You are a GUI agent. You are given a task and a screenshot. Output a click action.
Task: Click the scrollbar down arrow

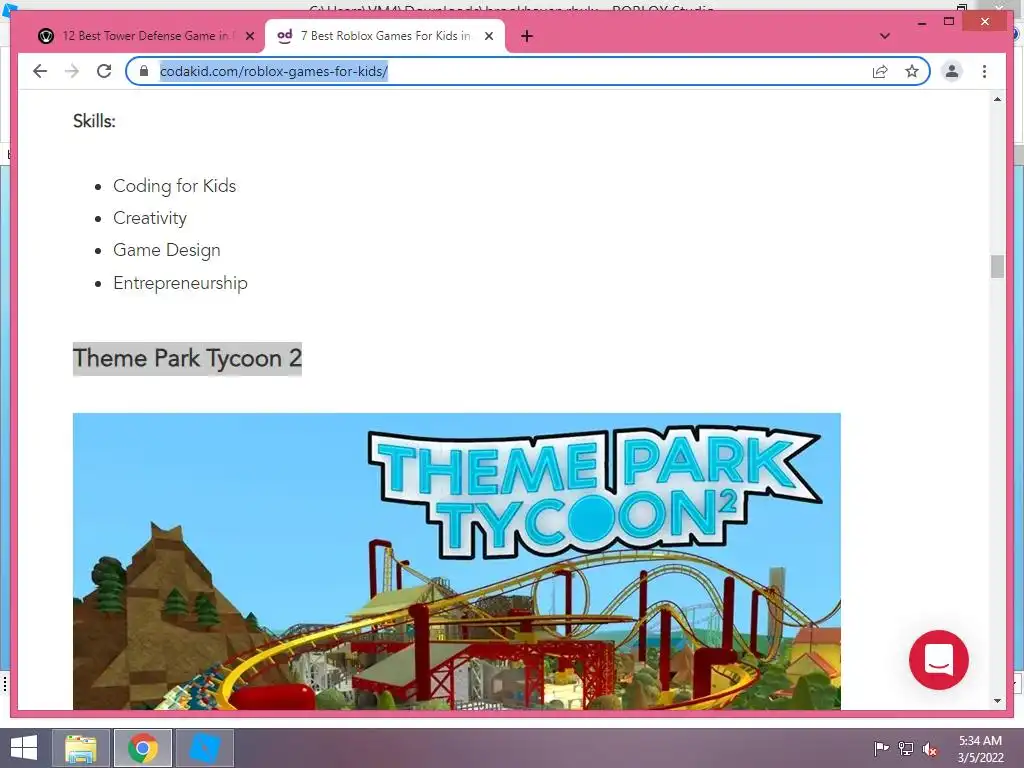[x=997, y=701]
